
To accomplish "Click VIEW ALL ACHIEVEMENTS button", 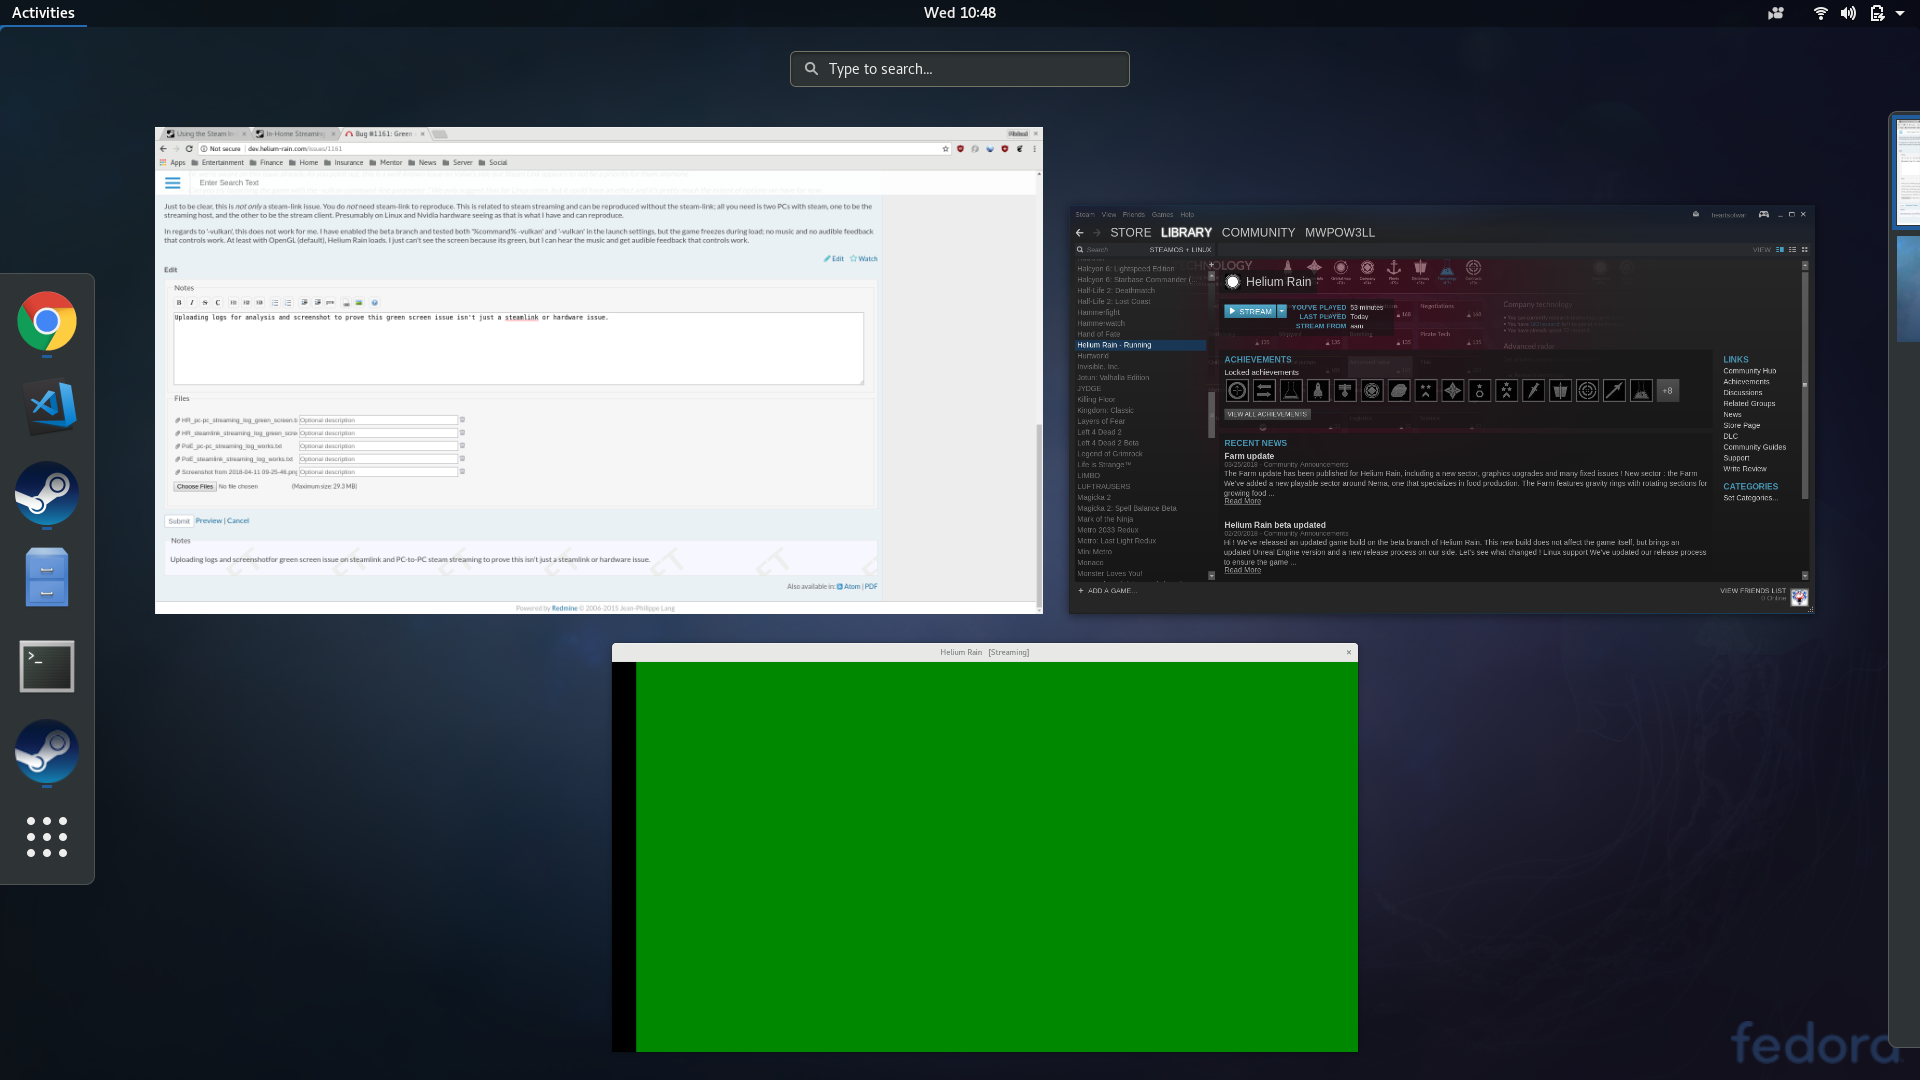I will click(x=1267, y=414).
